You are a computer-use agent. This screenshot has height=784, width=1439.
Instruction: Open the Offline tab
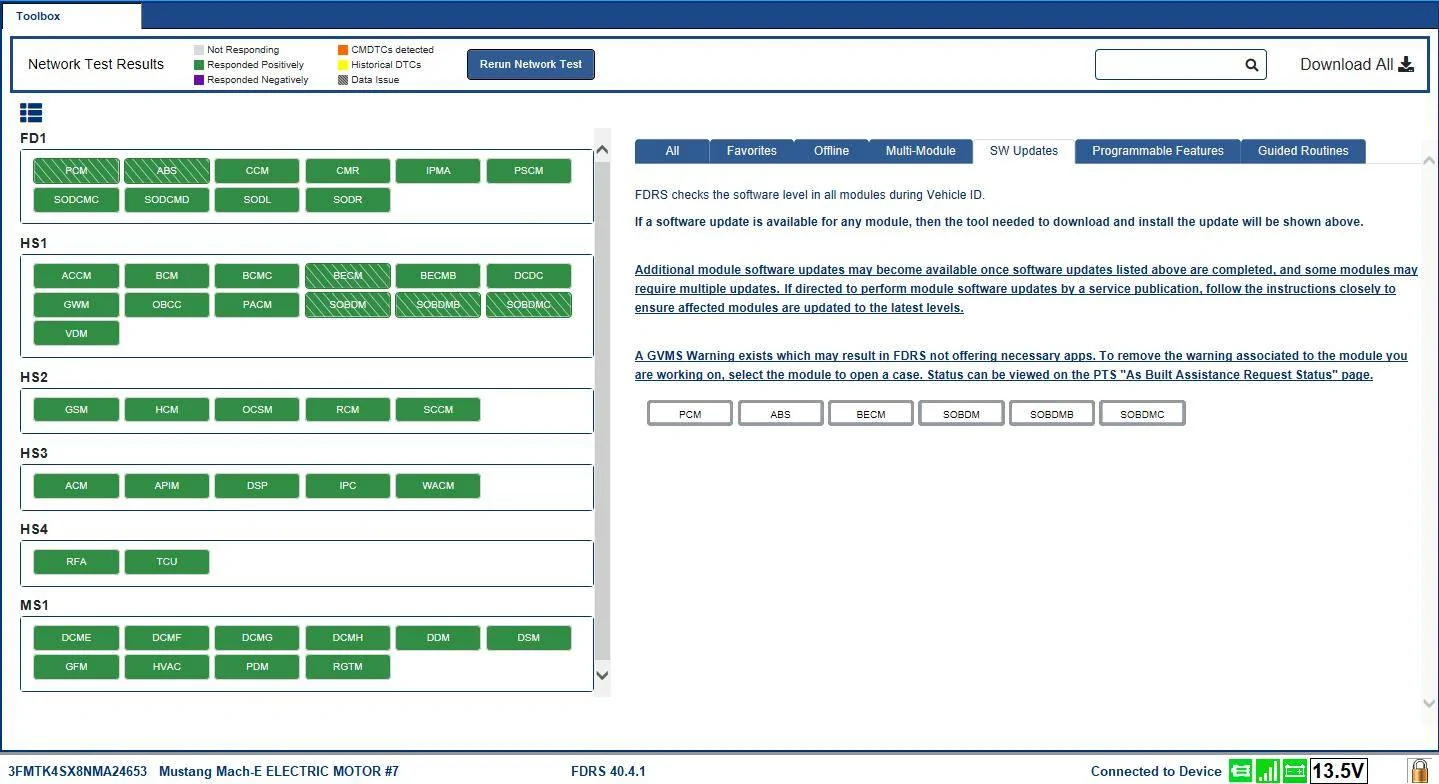pyautogui.click(x=831, y=151)
